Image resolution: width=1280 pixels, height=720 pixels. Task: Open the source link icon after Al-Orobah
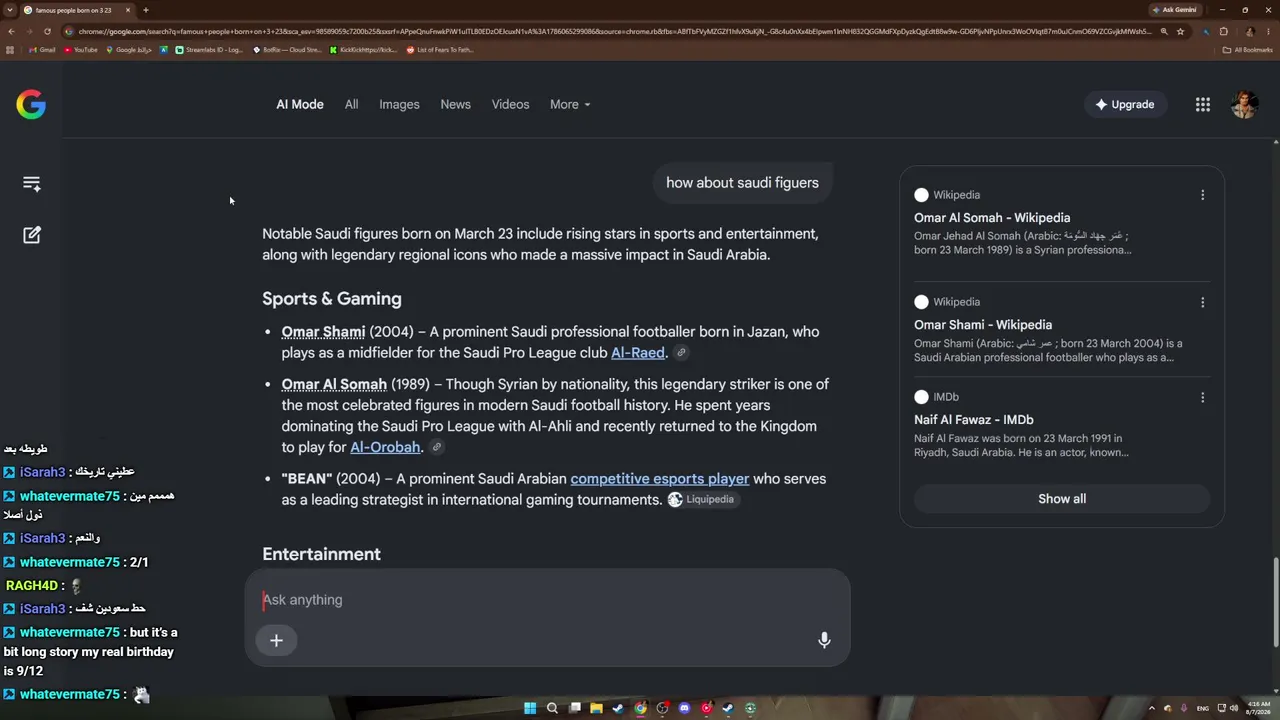(437, 447)
